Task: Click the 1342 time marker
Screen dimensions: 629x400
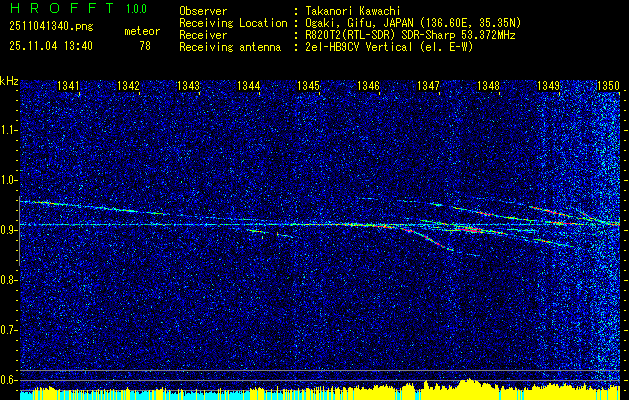Action: click(x=128, y=86)
